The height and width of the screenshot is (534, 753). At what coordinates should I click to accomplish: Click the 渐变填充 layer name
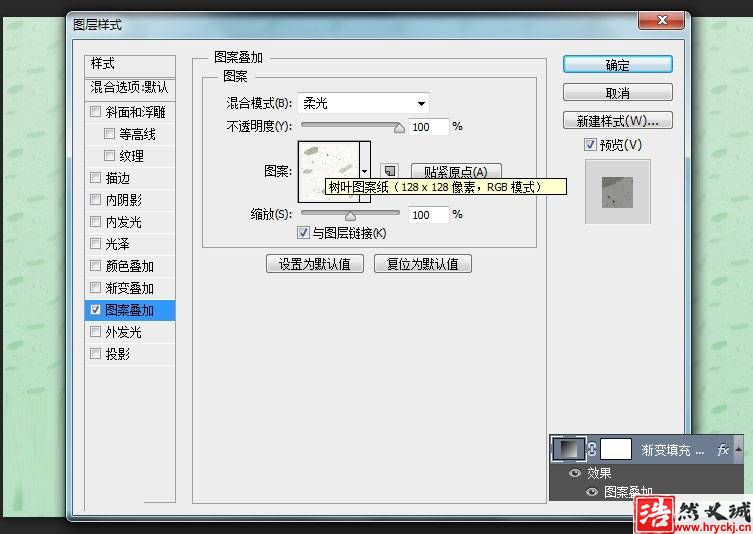(672, 450)
